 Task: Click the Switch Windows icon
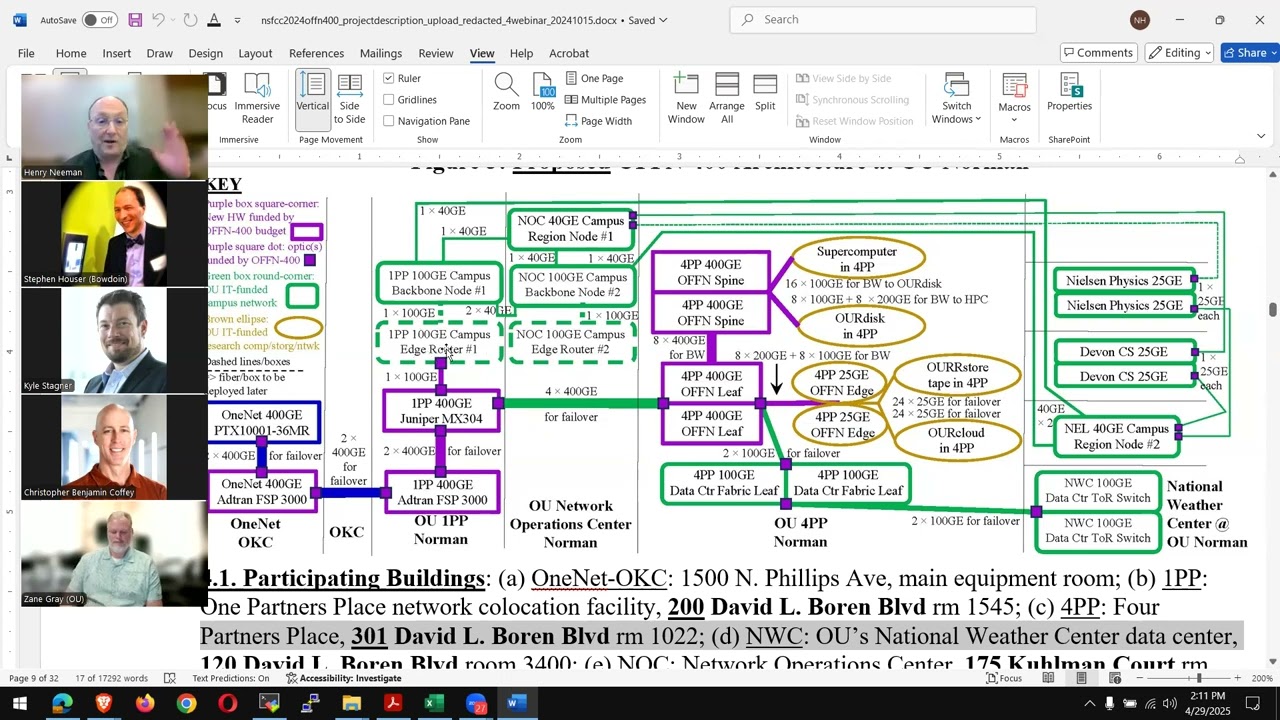pos(956,86)
